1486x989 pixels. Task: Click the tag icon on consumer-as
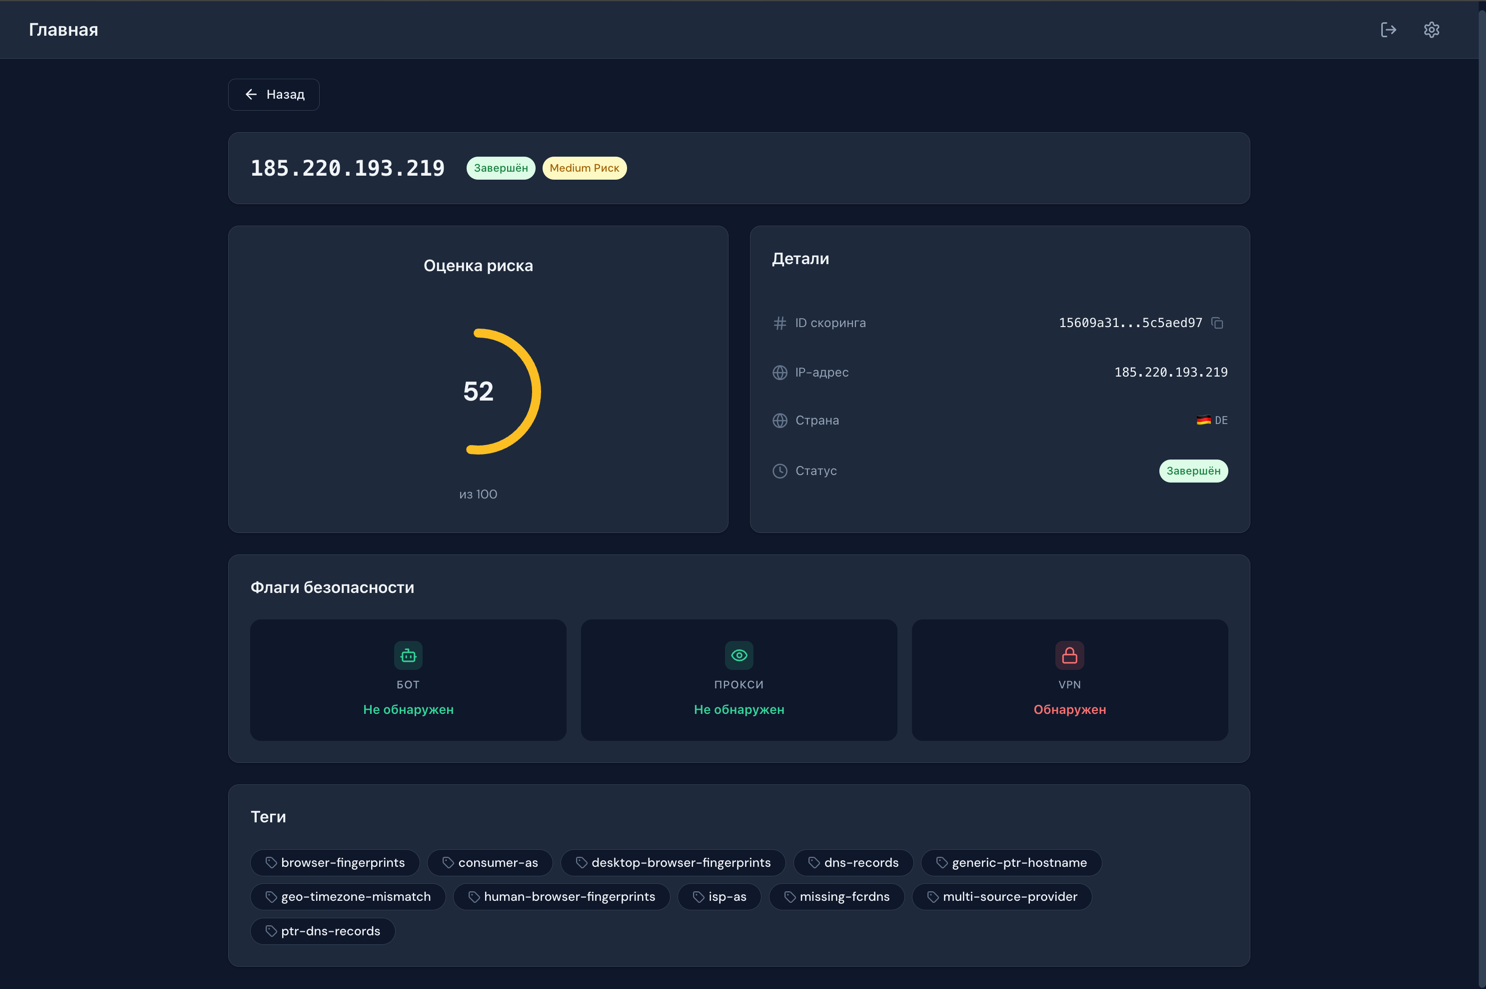(448, 863)
